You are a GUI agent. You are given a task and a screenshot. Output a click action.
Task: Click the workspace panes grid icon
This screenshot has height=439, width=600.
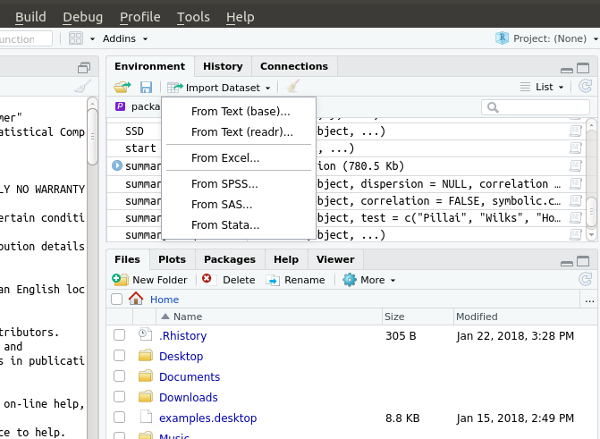[x=76, y=38]
